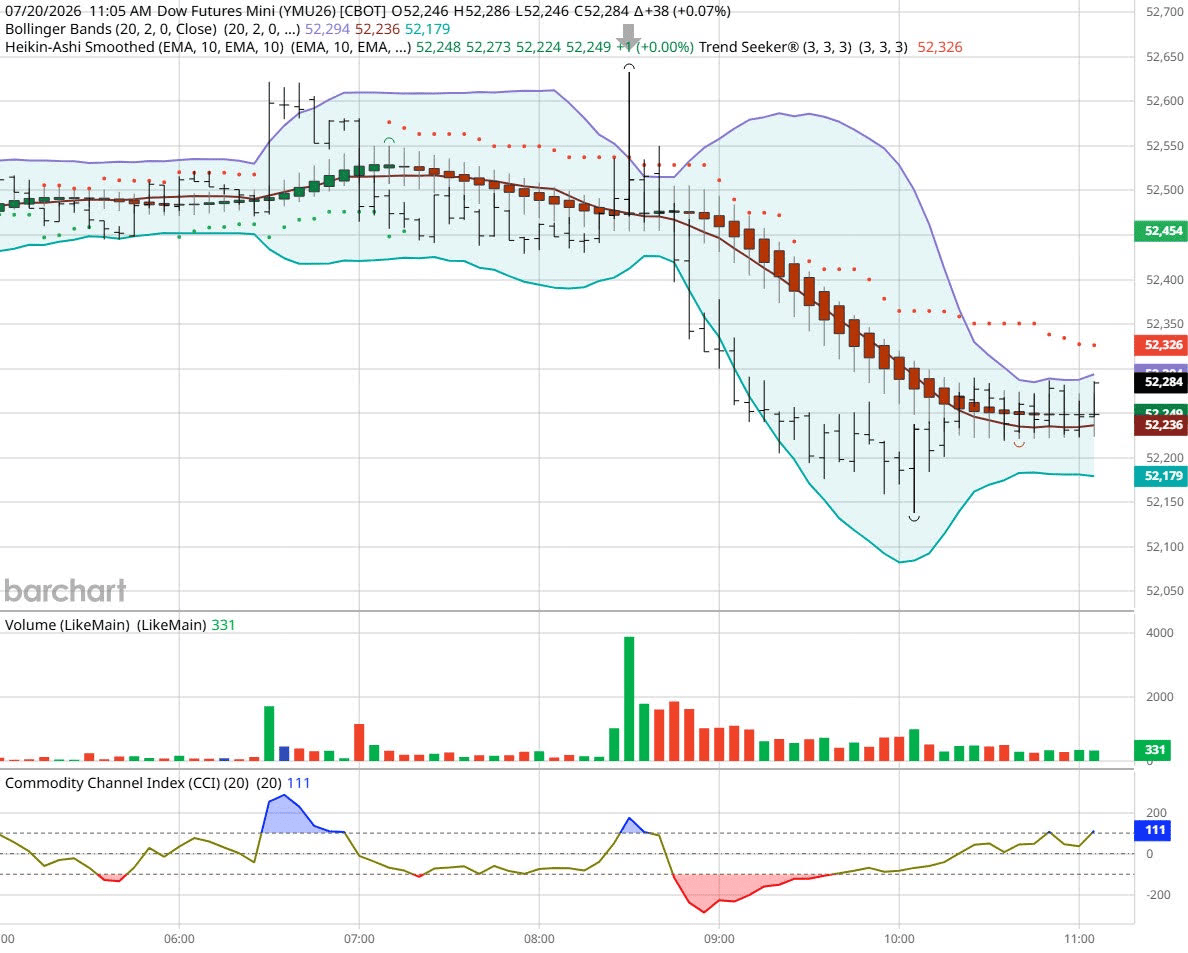Click the teal 52,179 lower band tag
The height and width of the screenshot is (953, 1188).
1161,476
